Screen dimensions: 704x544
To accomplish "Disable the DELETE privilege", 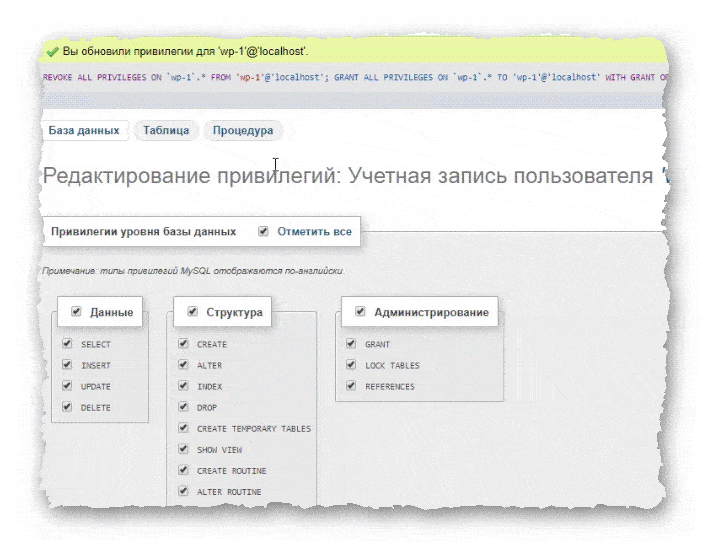I will [x=67, y=407].
